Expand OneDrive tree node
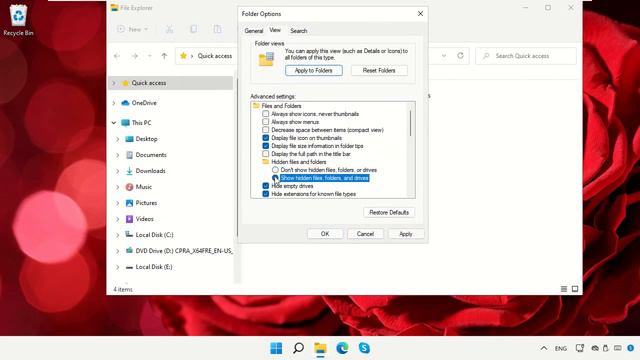This screenshot has width=640, height=360. [114, 103]
